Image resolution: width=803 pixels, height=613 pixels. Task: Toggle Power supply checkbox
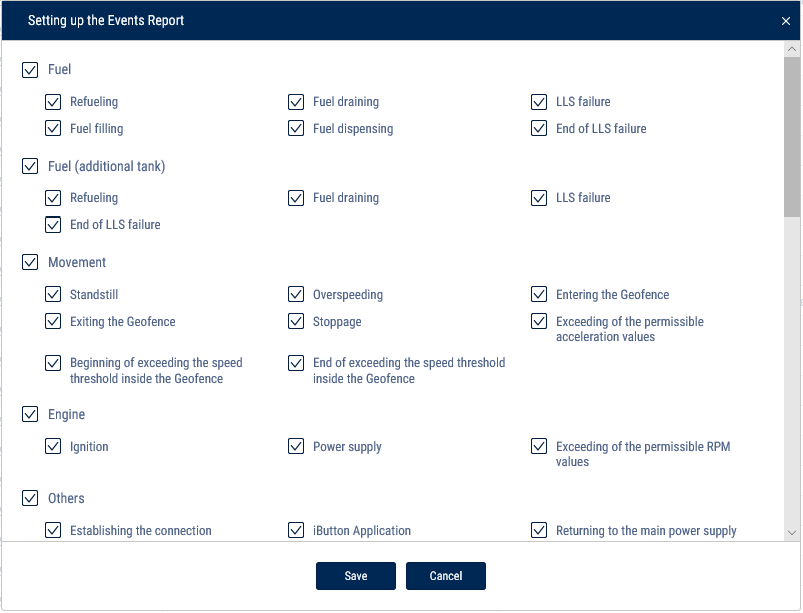coord(295,446)
